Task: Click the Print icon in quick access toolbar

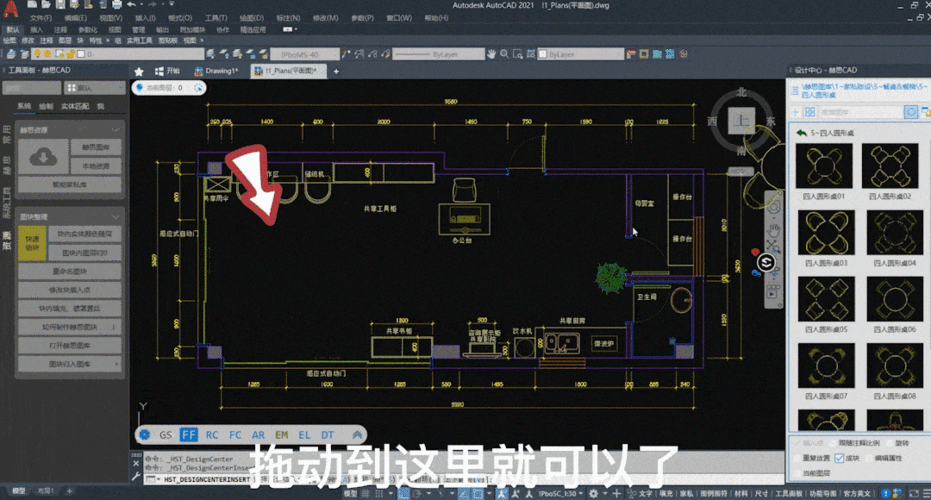Action: 117,5
